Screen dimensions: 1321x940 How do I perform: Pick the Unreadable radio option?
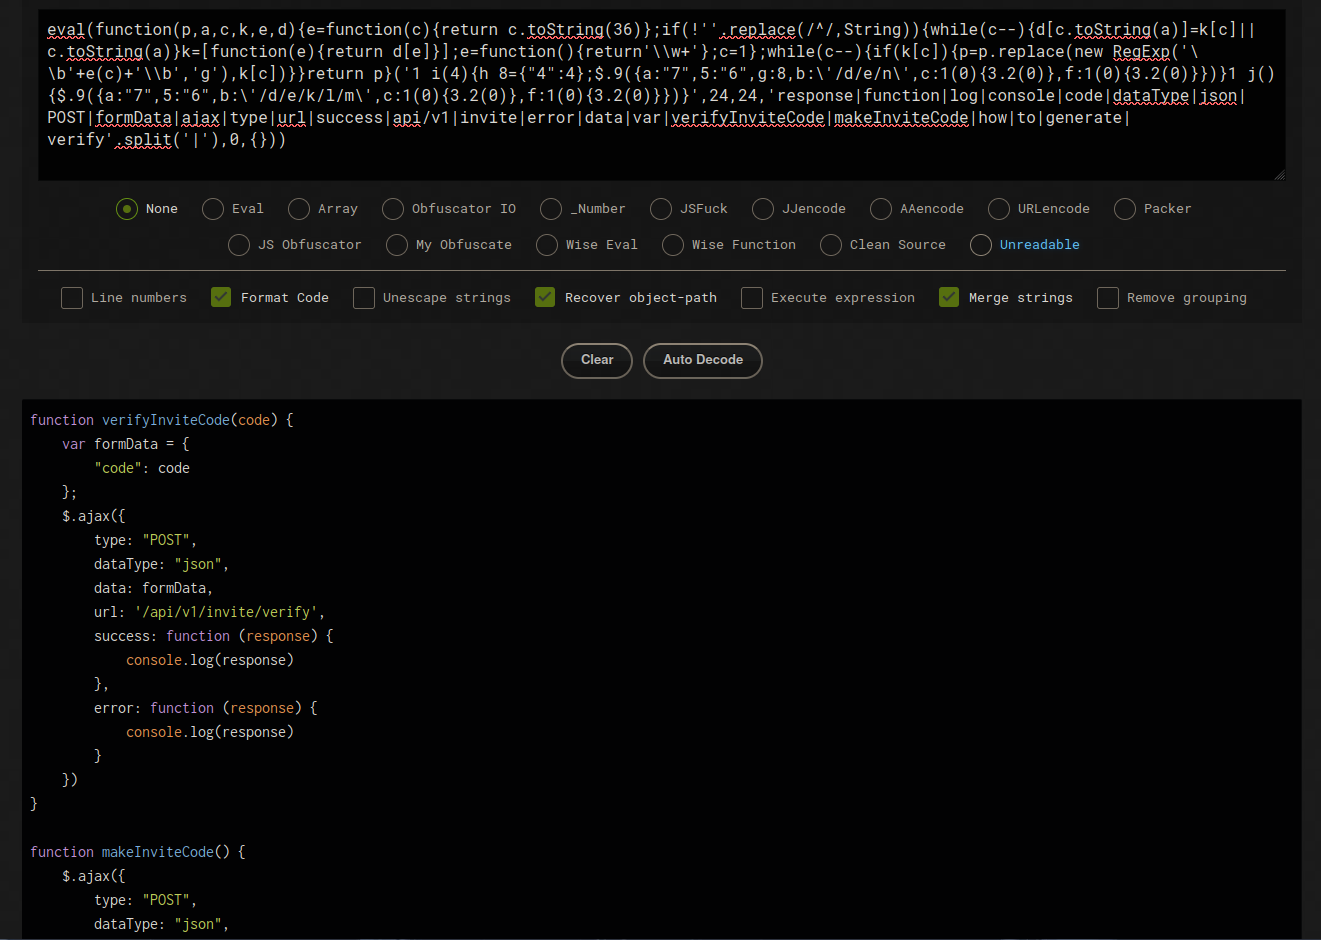981,245
